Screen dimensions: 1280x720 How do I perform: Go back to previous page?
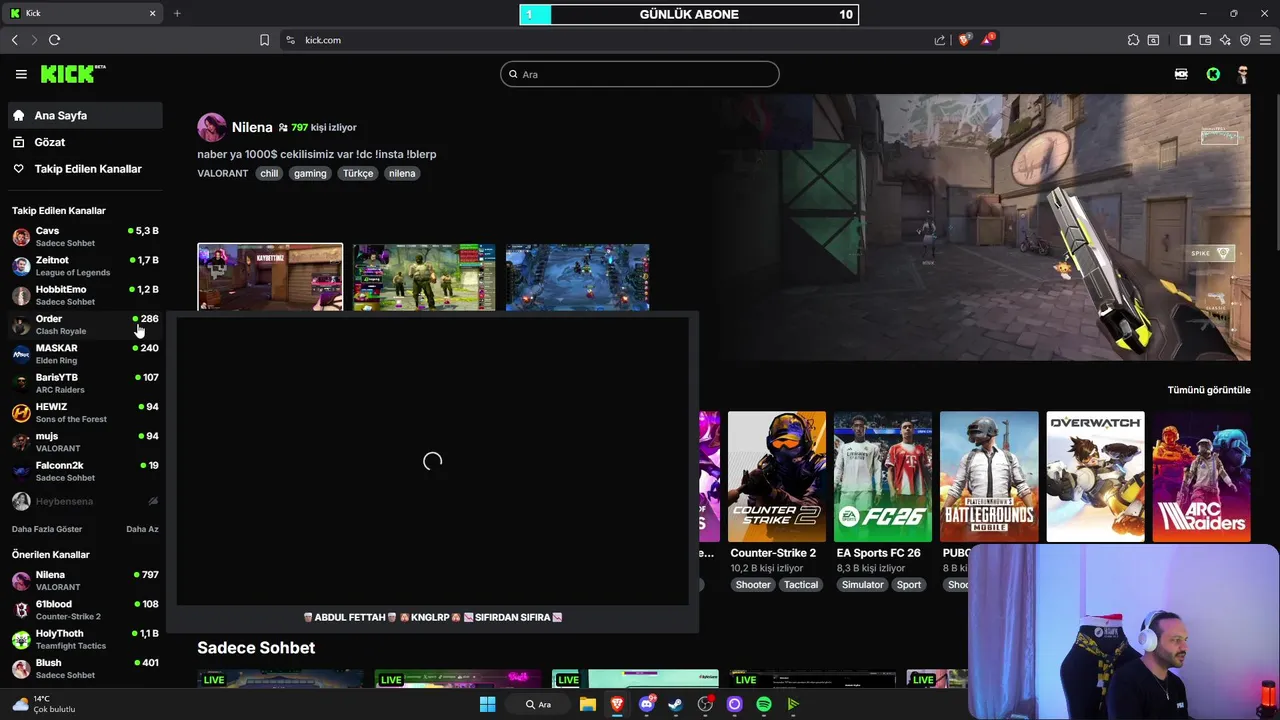(14, 40)
